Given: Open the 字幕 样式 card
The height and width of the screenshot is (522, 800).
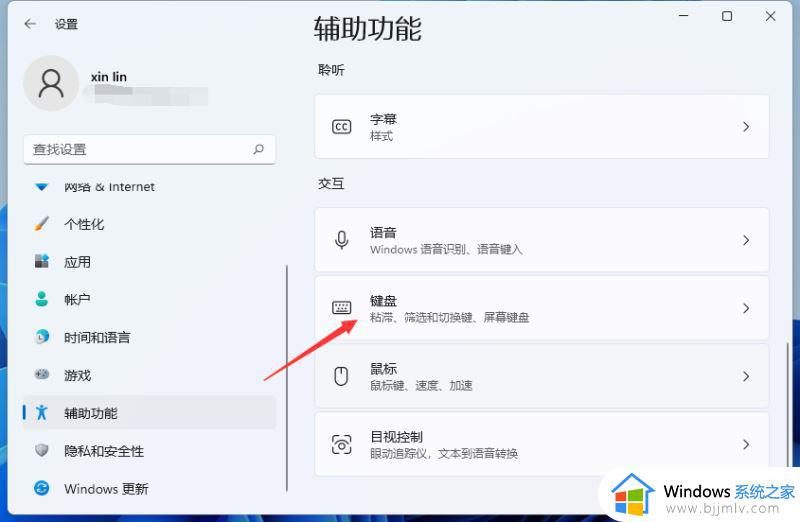Looking at the screenshot, I should point(542,127).
